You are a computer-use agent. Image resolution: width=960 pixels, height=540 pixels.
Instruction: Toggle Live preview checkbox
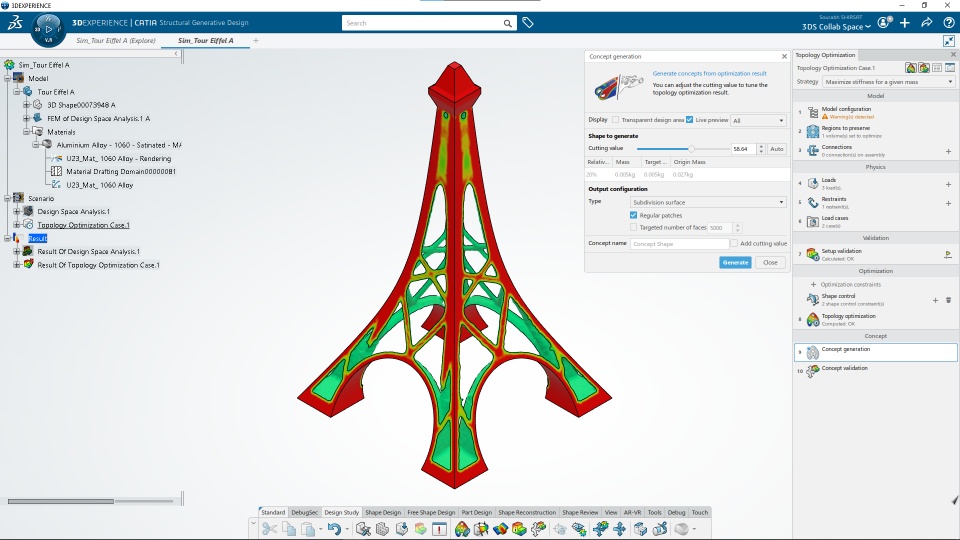(x=689, y=120)
